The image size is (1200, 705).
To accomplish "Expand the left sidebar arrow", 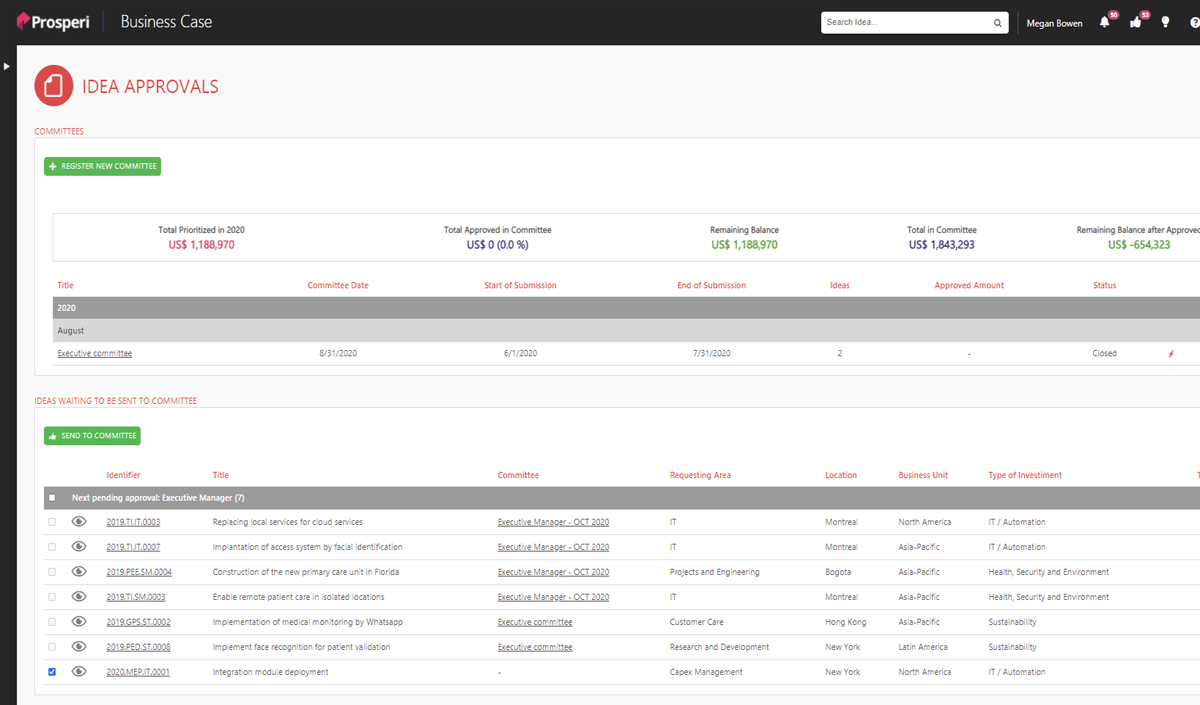I will [x=6, y=66].
